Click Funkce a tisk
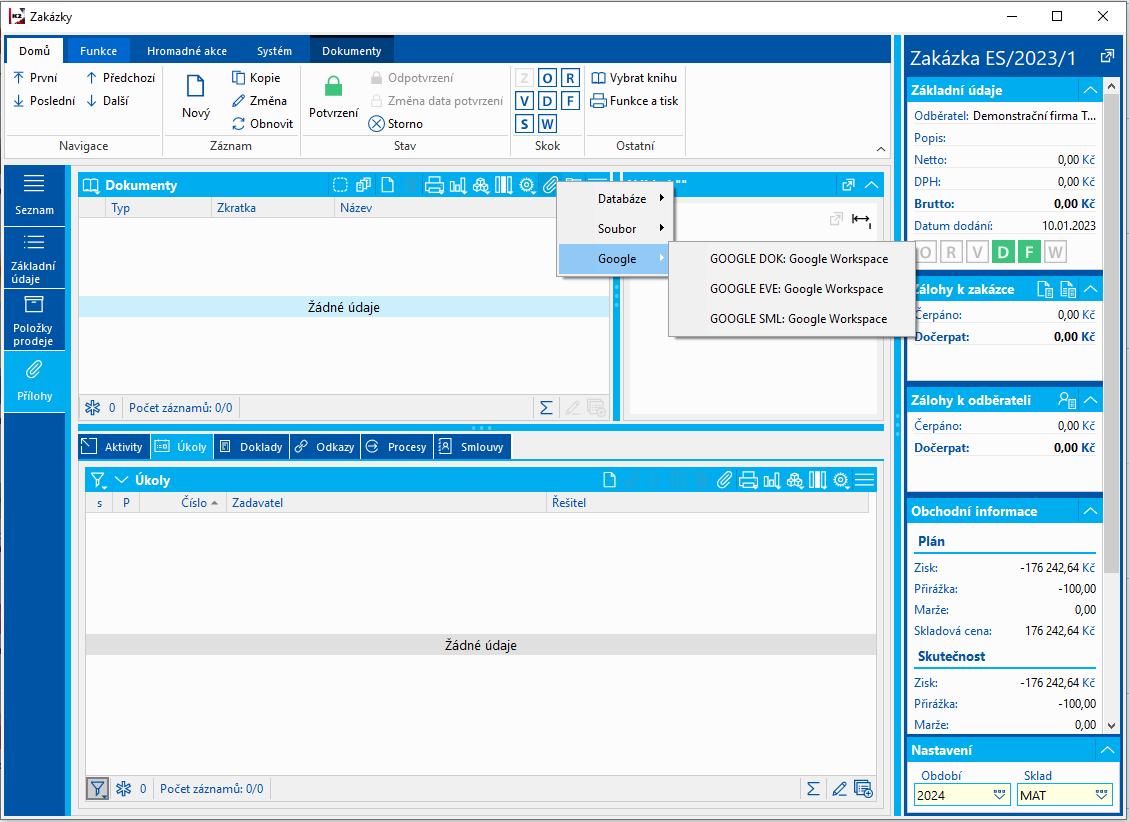1129x822 pixels. coord(634,101)
